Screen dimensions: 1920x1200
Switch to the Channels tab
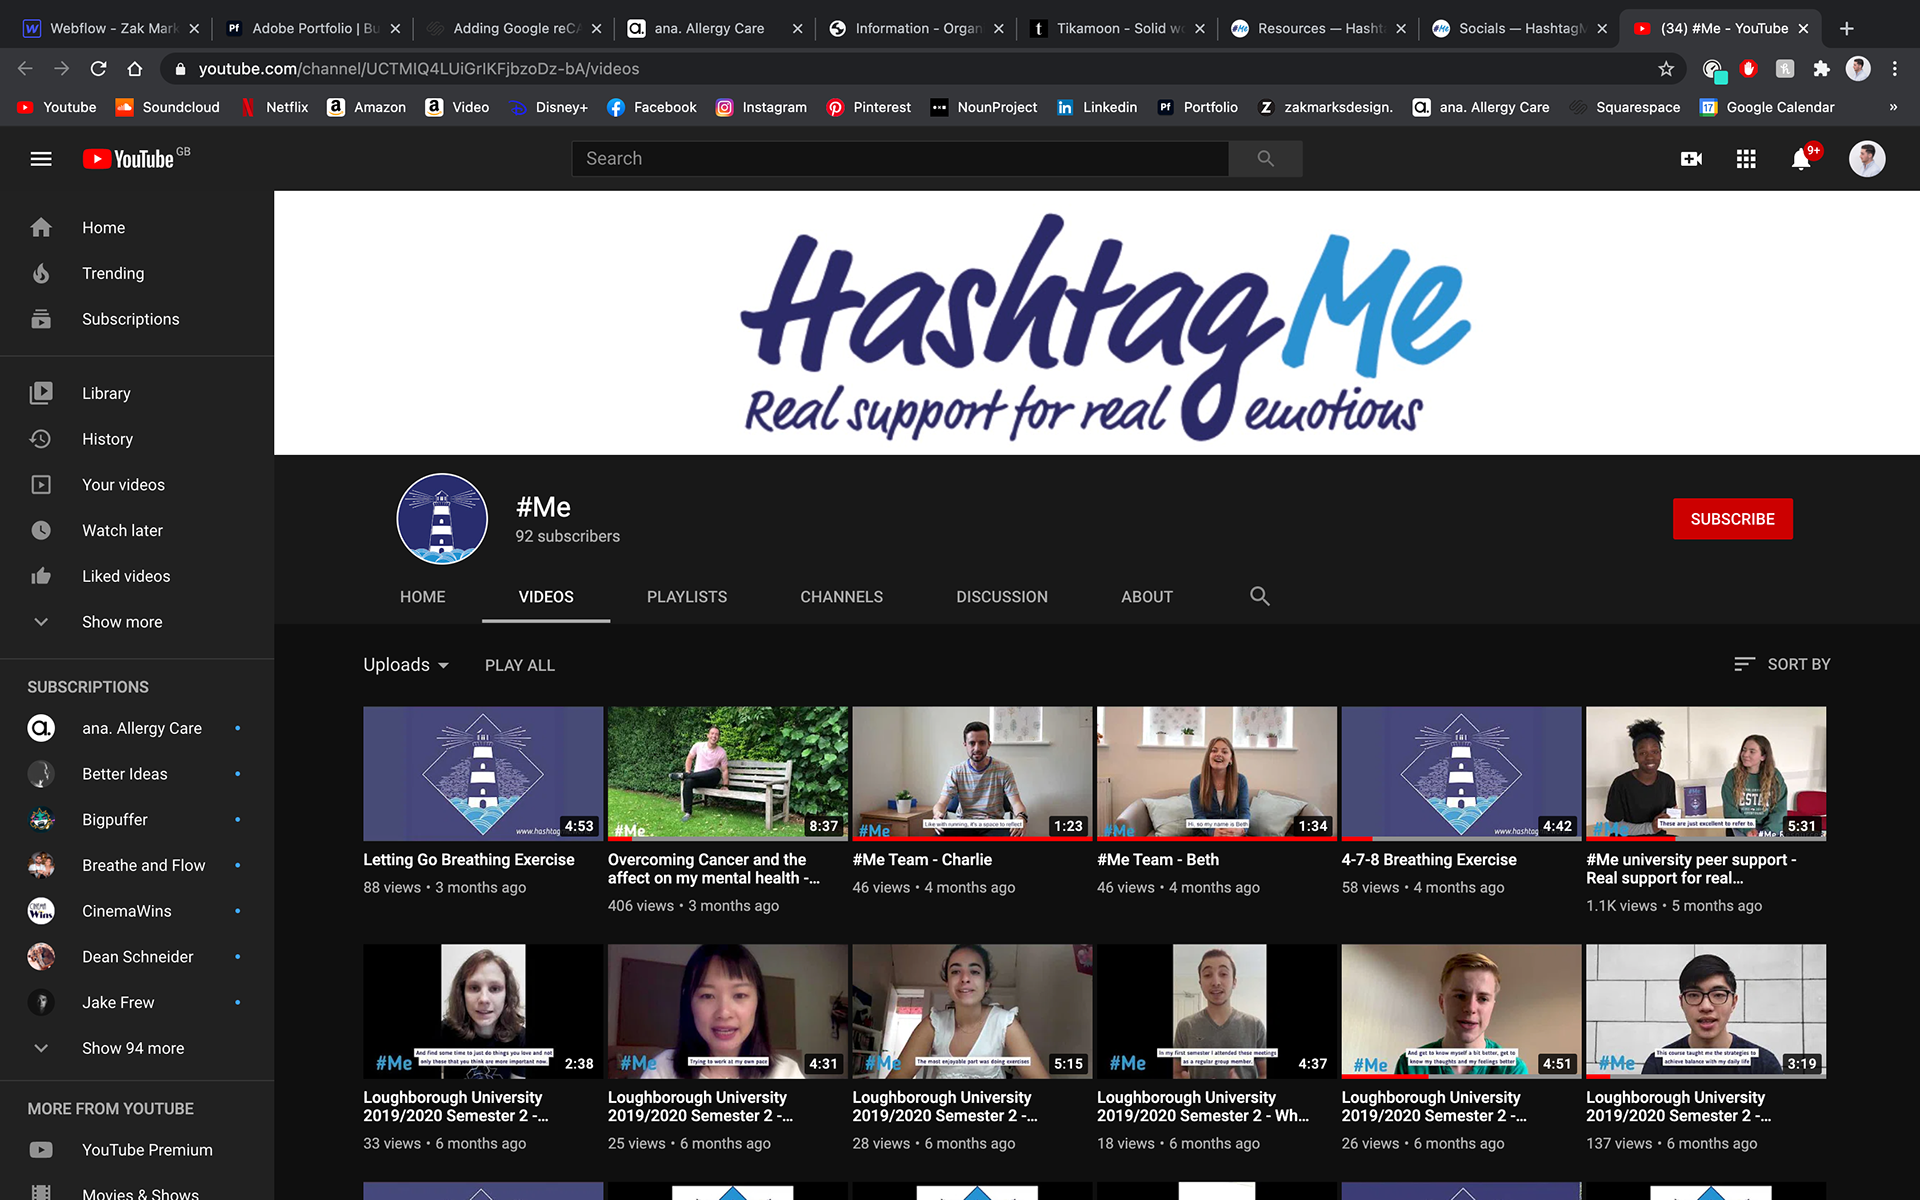(x=841, y=597)
